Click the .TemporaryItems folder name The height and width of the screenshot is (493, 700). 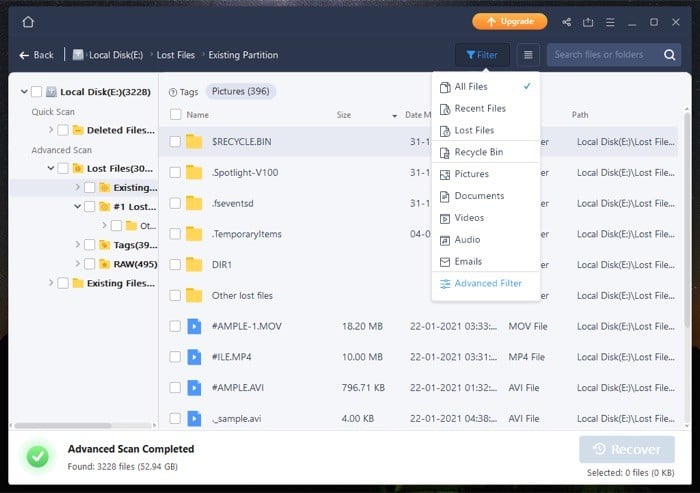click(246, 234)
